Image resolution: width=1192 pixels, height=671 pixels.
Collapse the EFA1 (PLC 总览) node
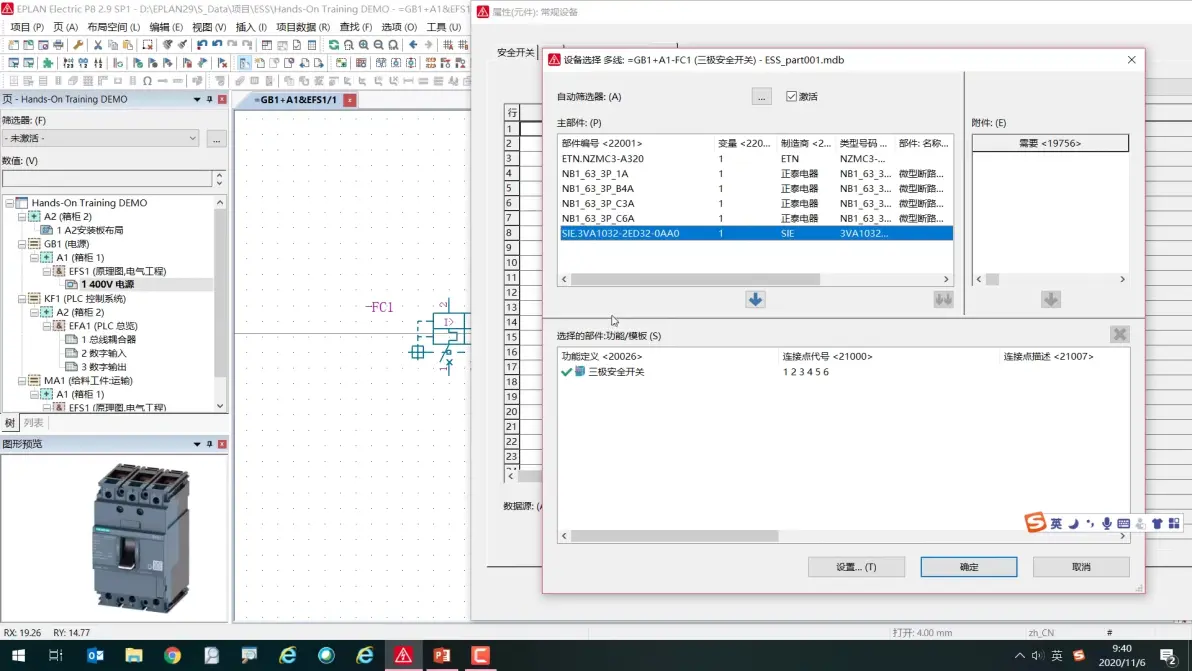(46, 326)
